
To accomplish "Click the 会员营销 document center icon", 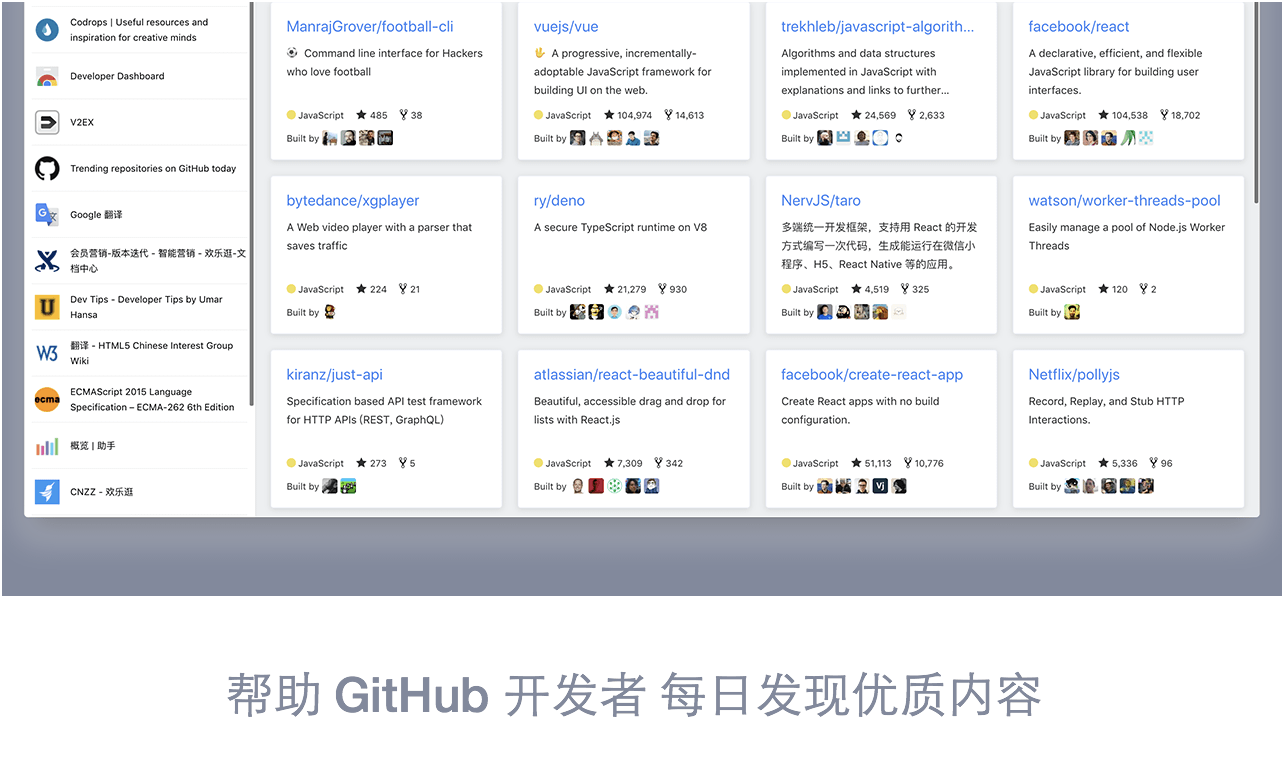I will point(47,261).
